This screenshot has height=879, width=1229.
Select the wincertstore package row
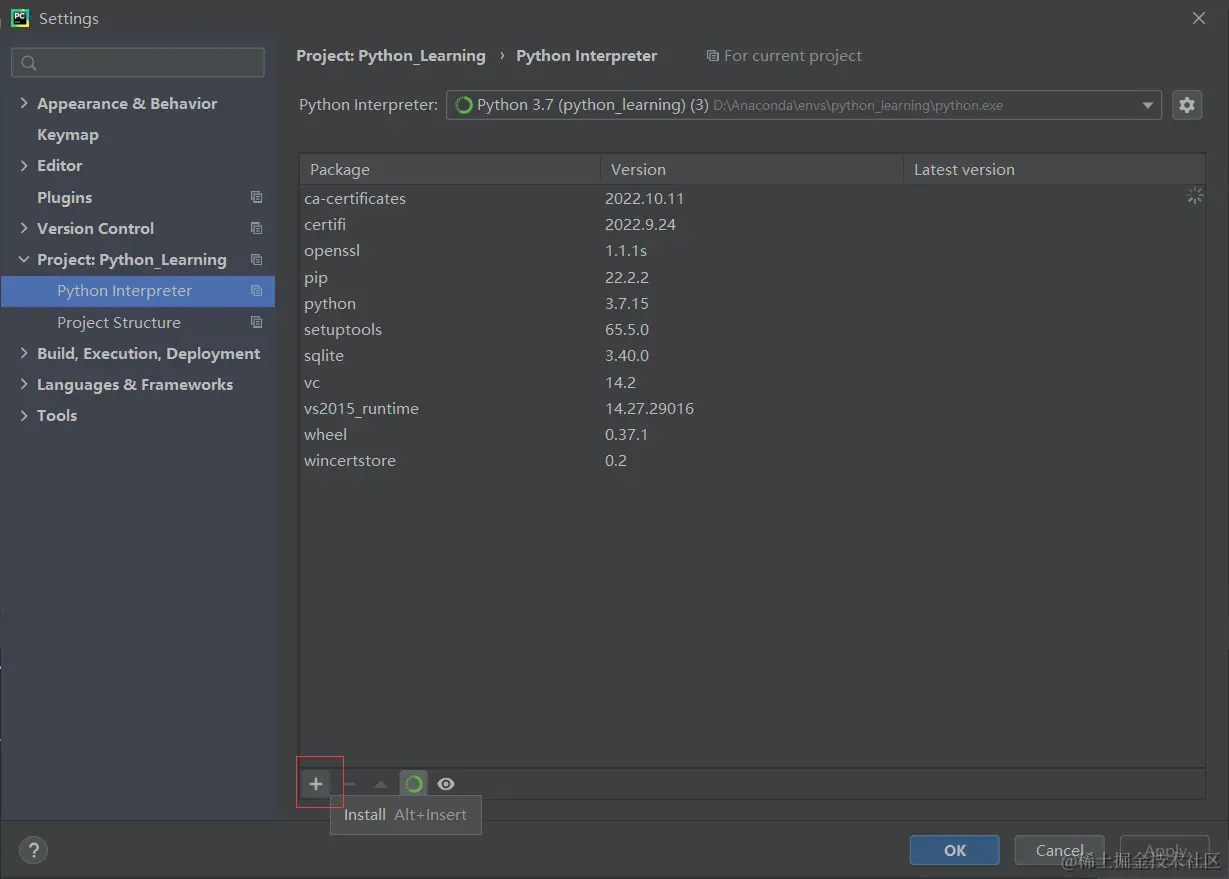(x=752, y=460)
